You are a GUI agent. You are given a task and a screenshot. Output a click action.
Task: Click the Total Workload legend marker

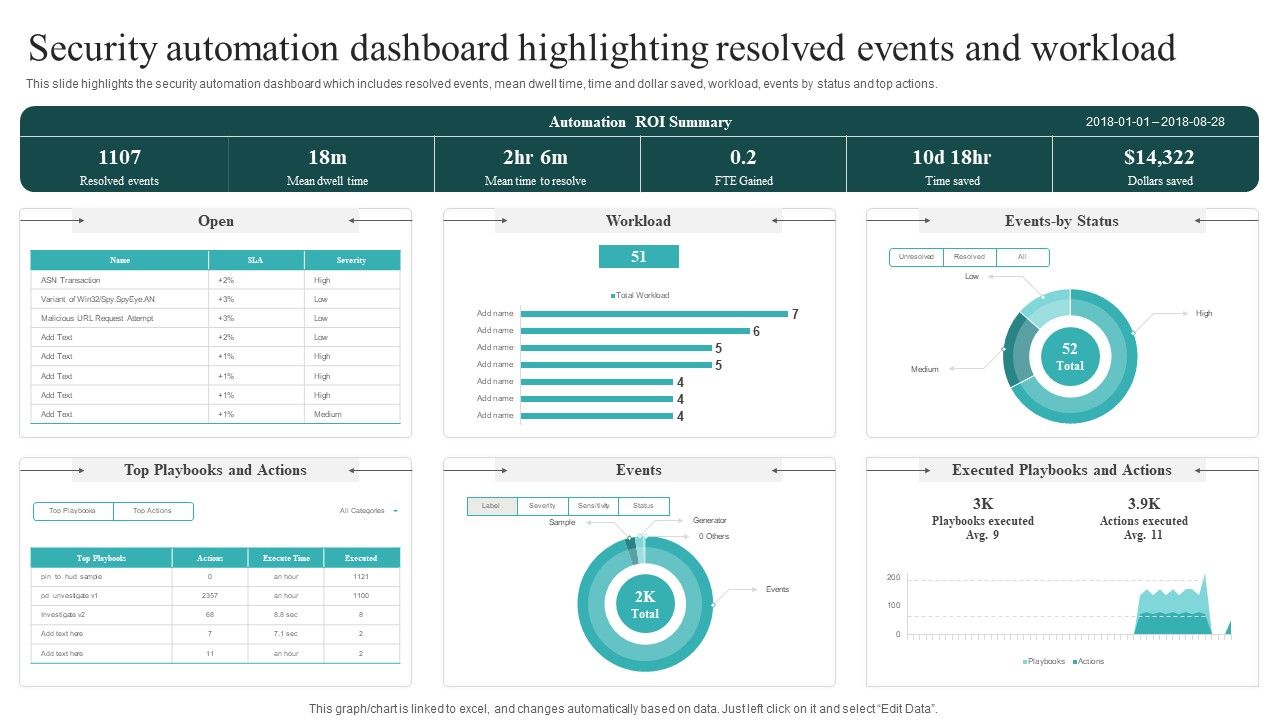[612, 296]
